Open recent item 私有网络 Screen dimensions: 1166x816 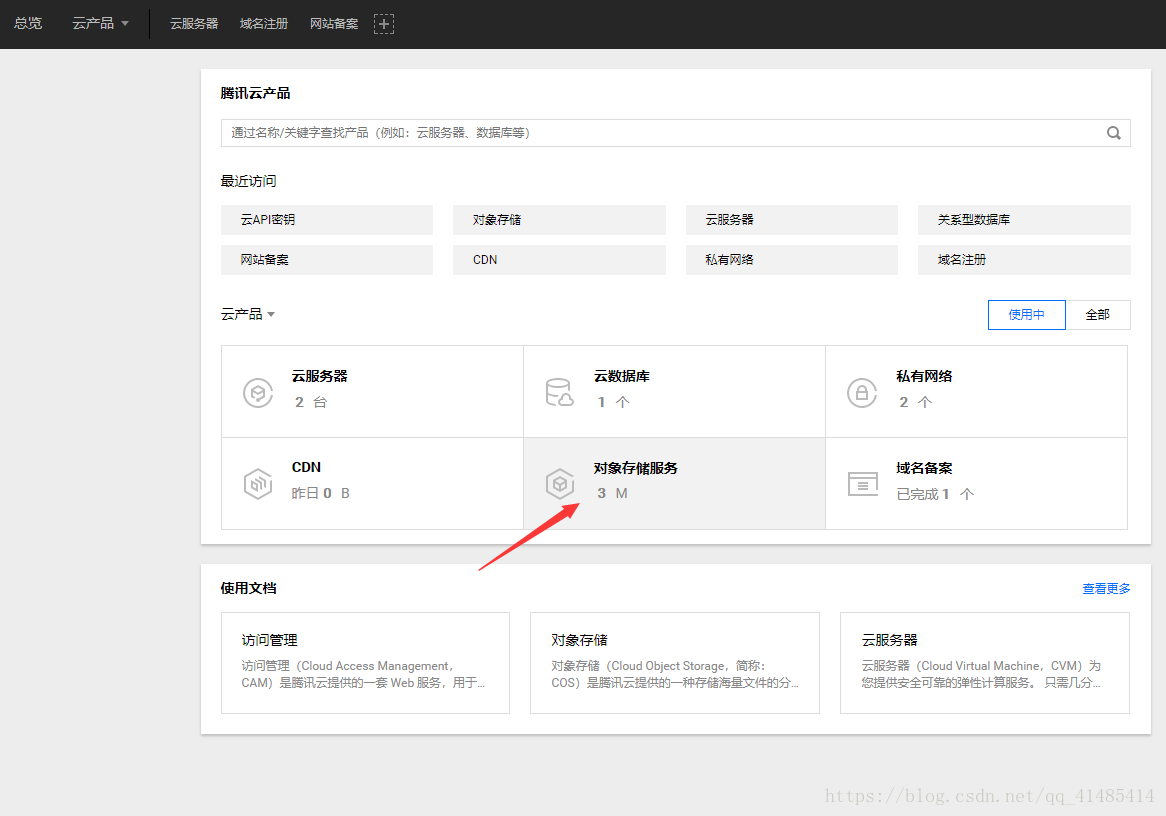pyautogui.click(x=792, y=260)
